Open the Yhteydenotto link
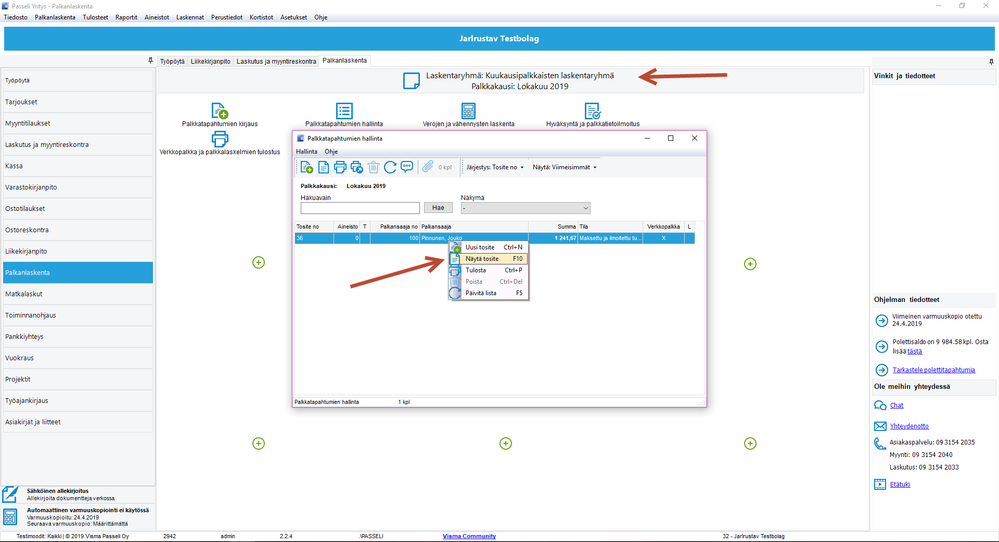The height and width of the screenshot is (542, 999). 909,426
